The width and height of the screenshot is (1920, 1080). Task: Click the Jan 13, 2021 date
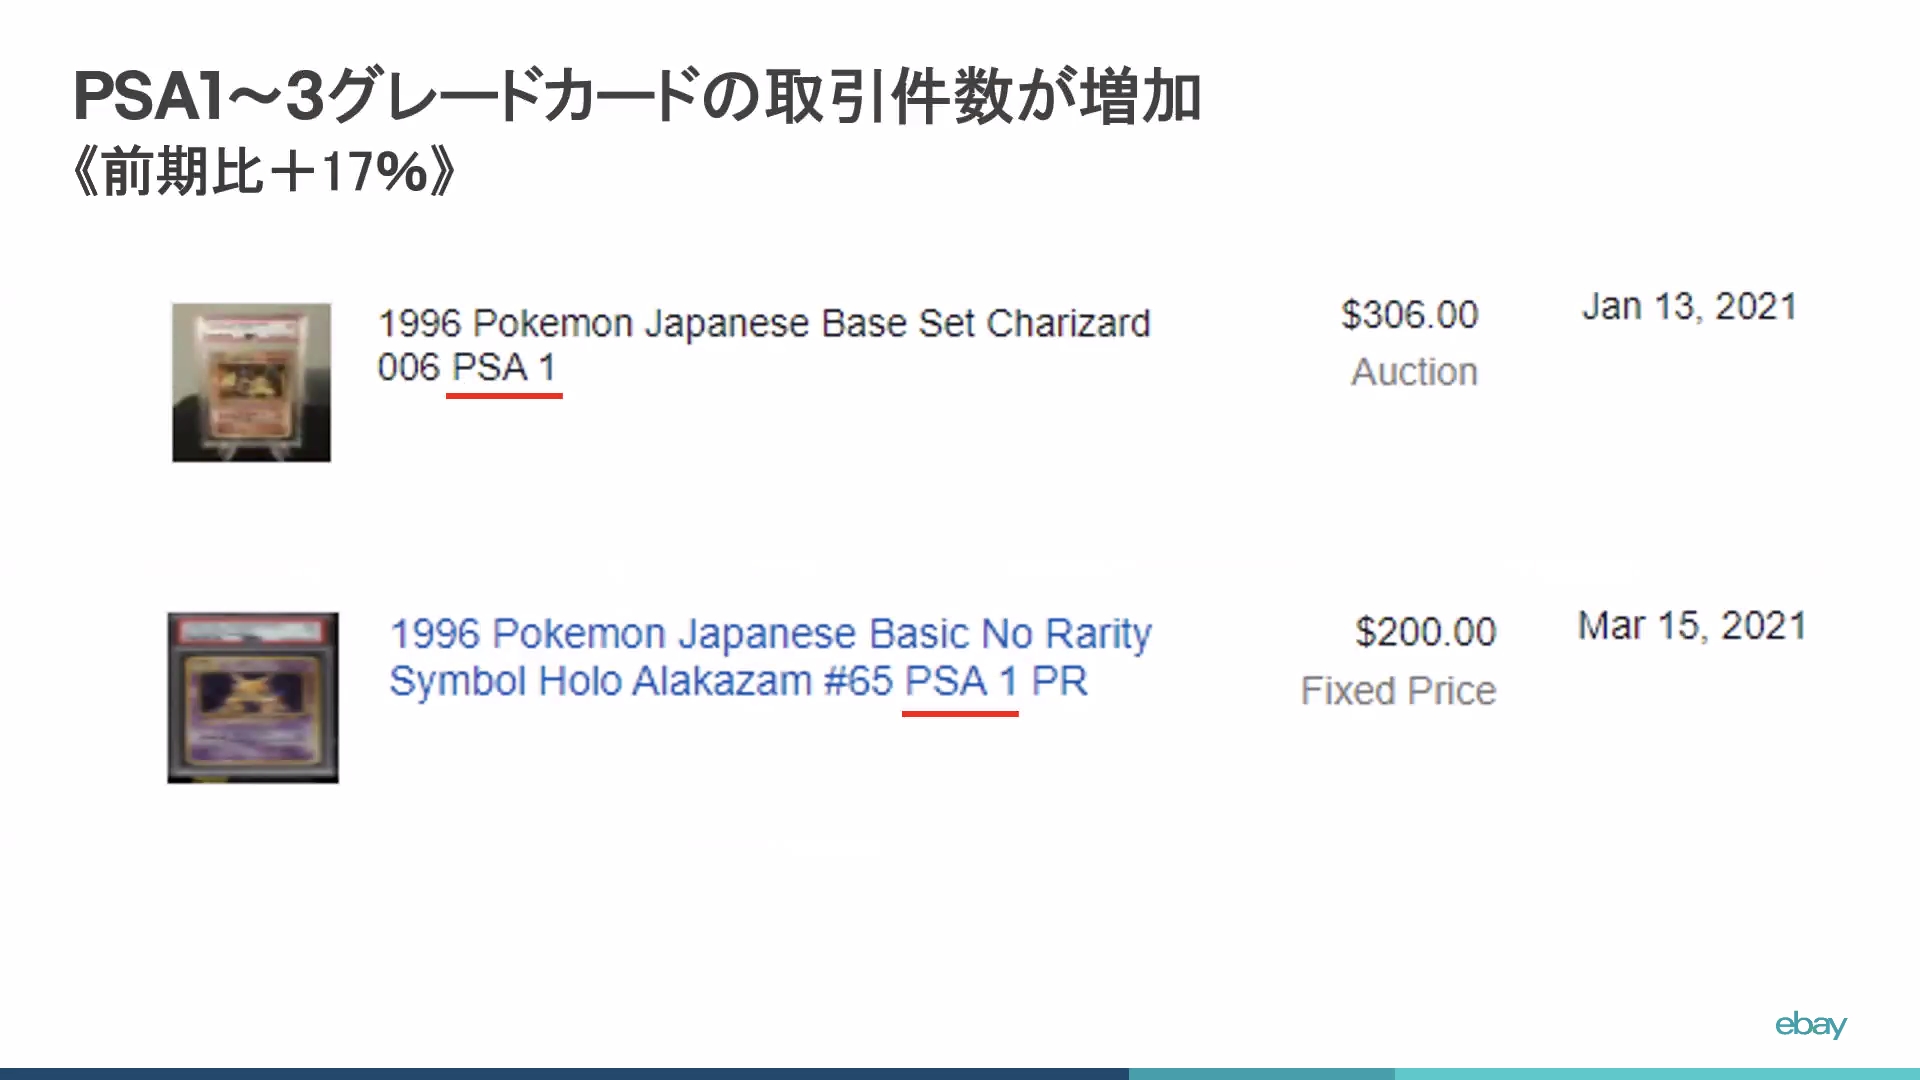click(1689, 307)
